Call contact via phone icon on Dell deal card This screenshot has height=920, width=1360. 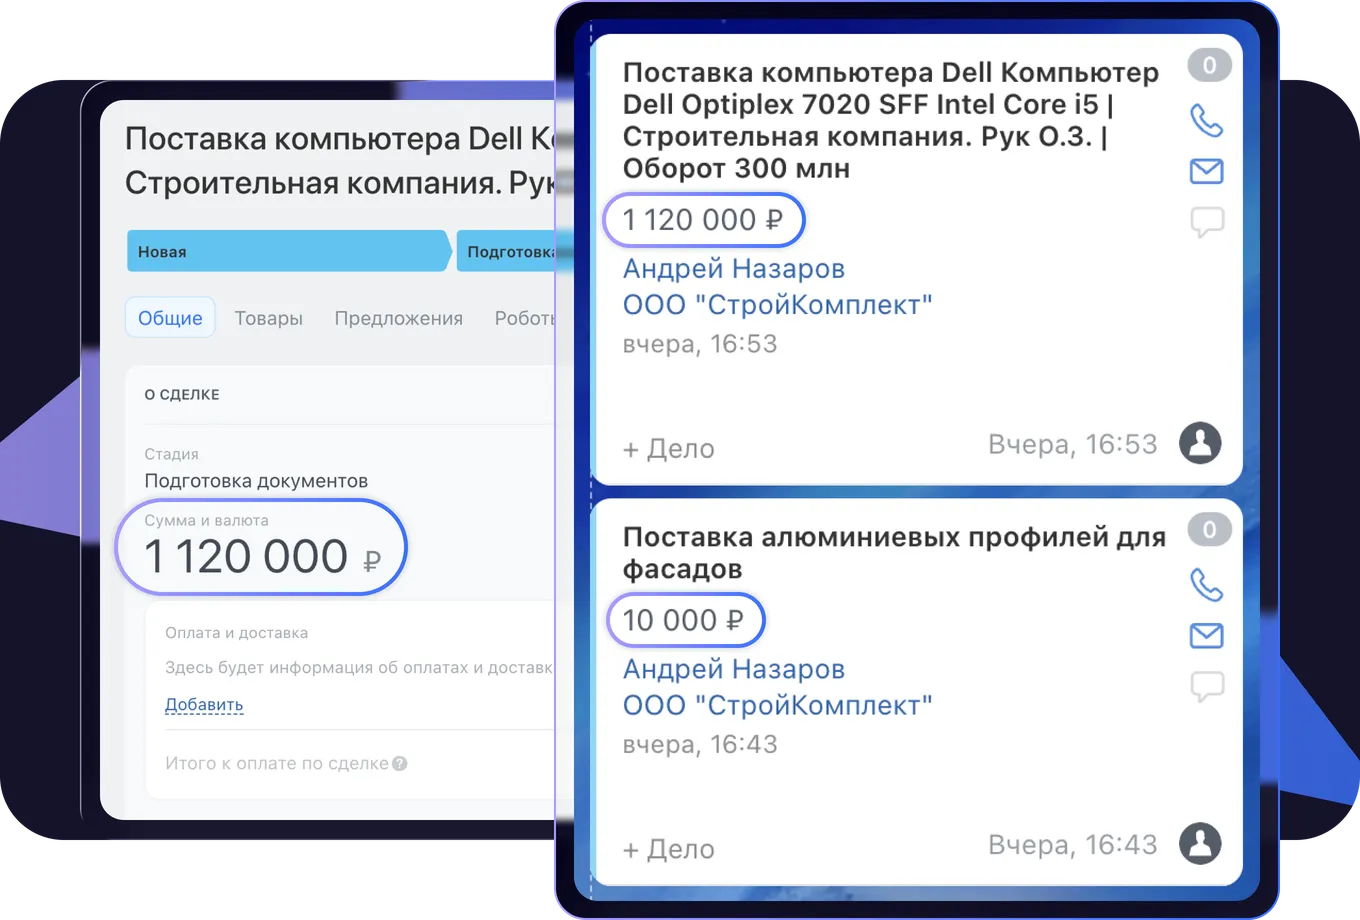1207,122
